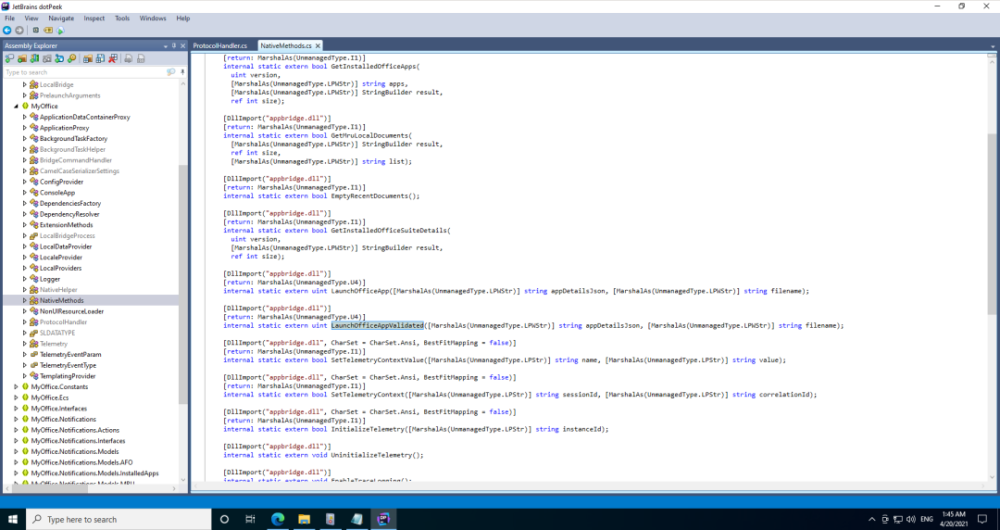
Task: Click the Type to search field in Assembly Explorer
Action: [x=85, y=72]
